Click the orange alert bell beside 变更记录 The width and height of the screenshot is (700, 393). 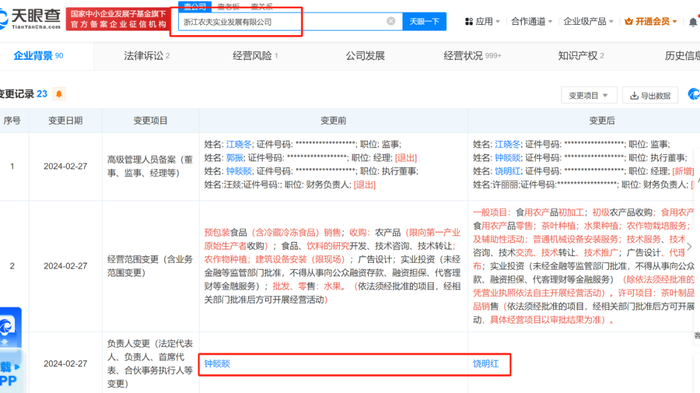[59, 94]
